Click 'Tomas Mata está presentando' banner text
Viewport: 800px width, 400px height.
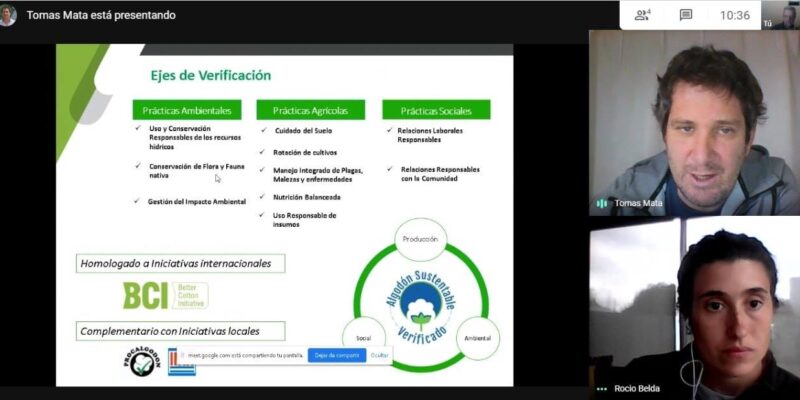click(101, 15)
